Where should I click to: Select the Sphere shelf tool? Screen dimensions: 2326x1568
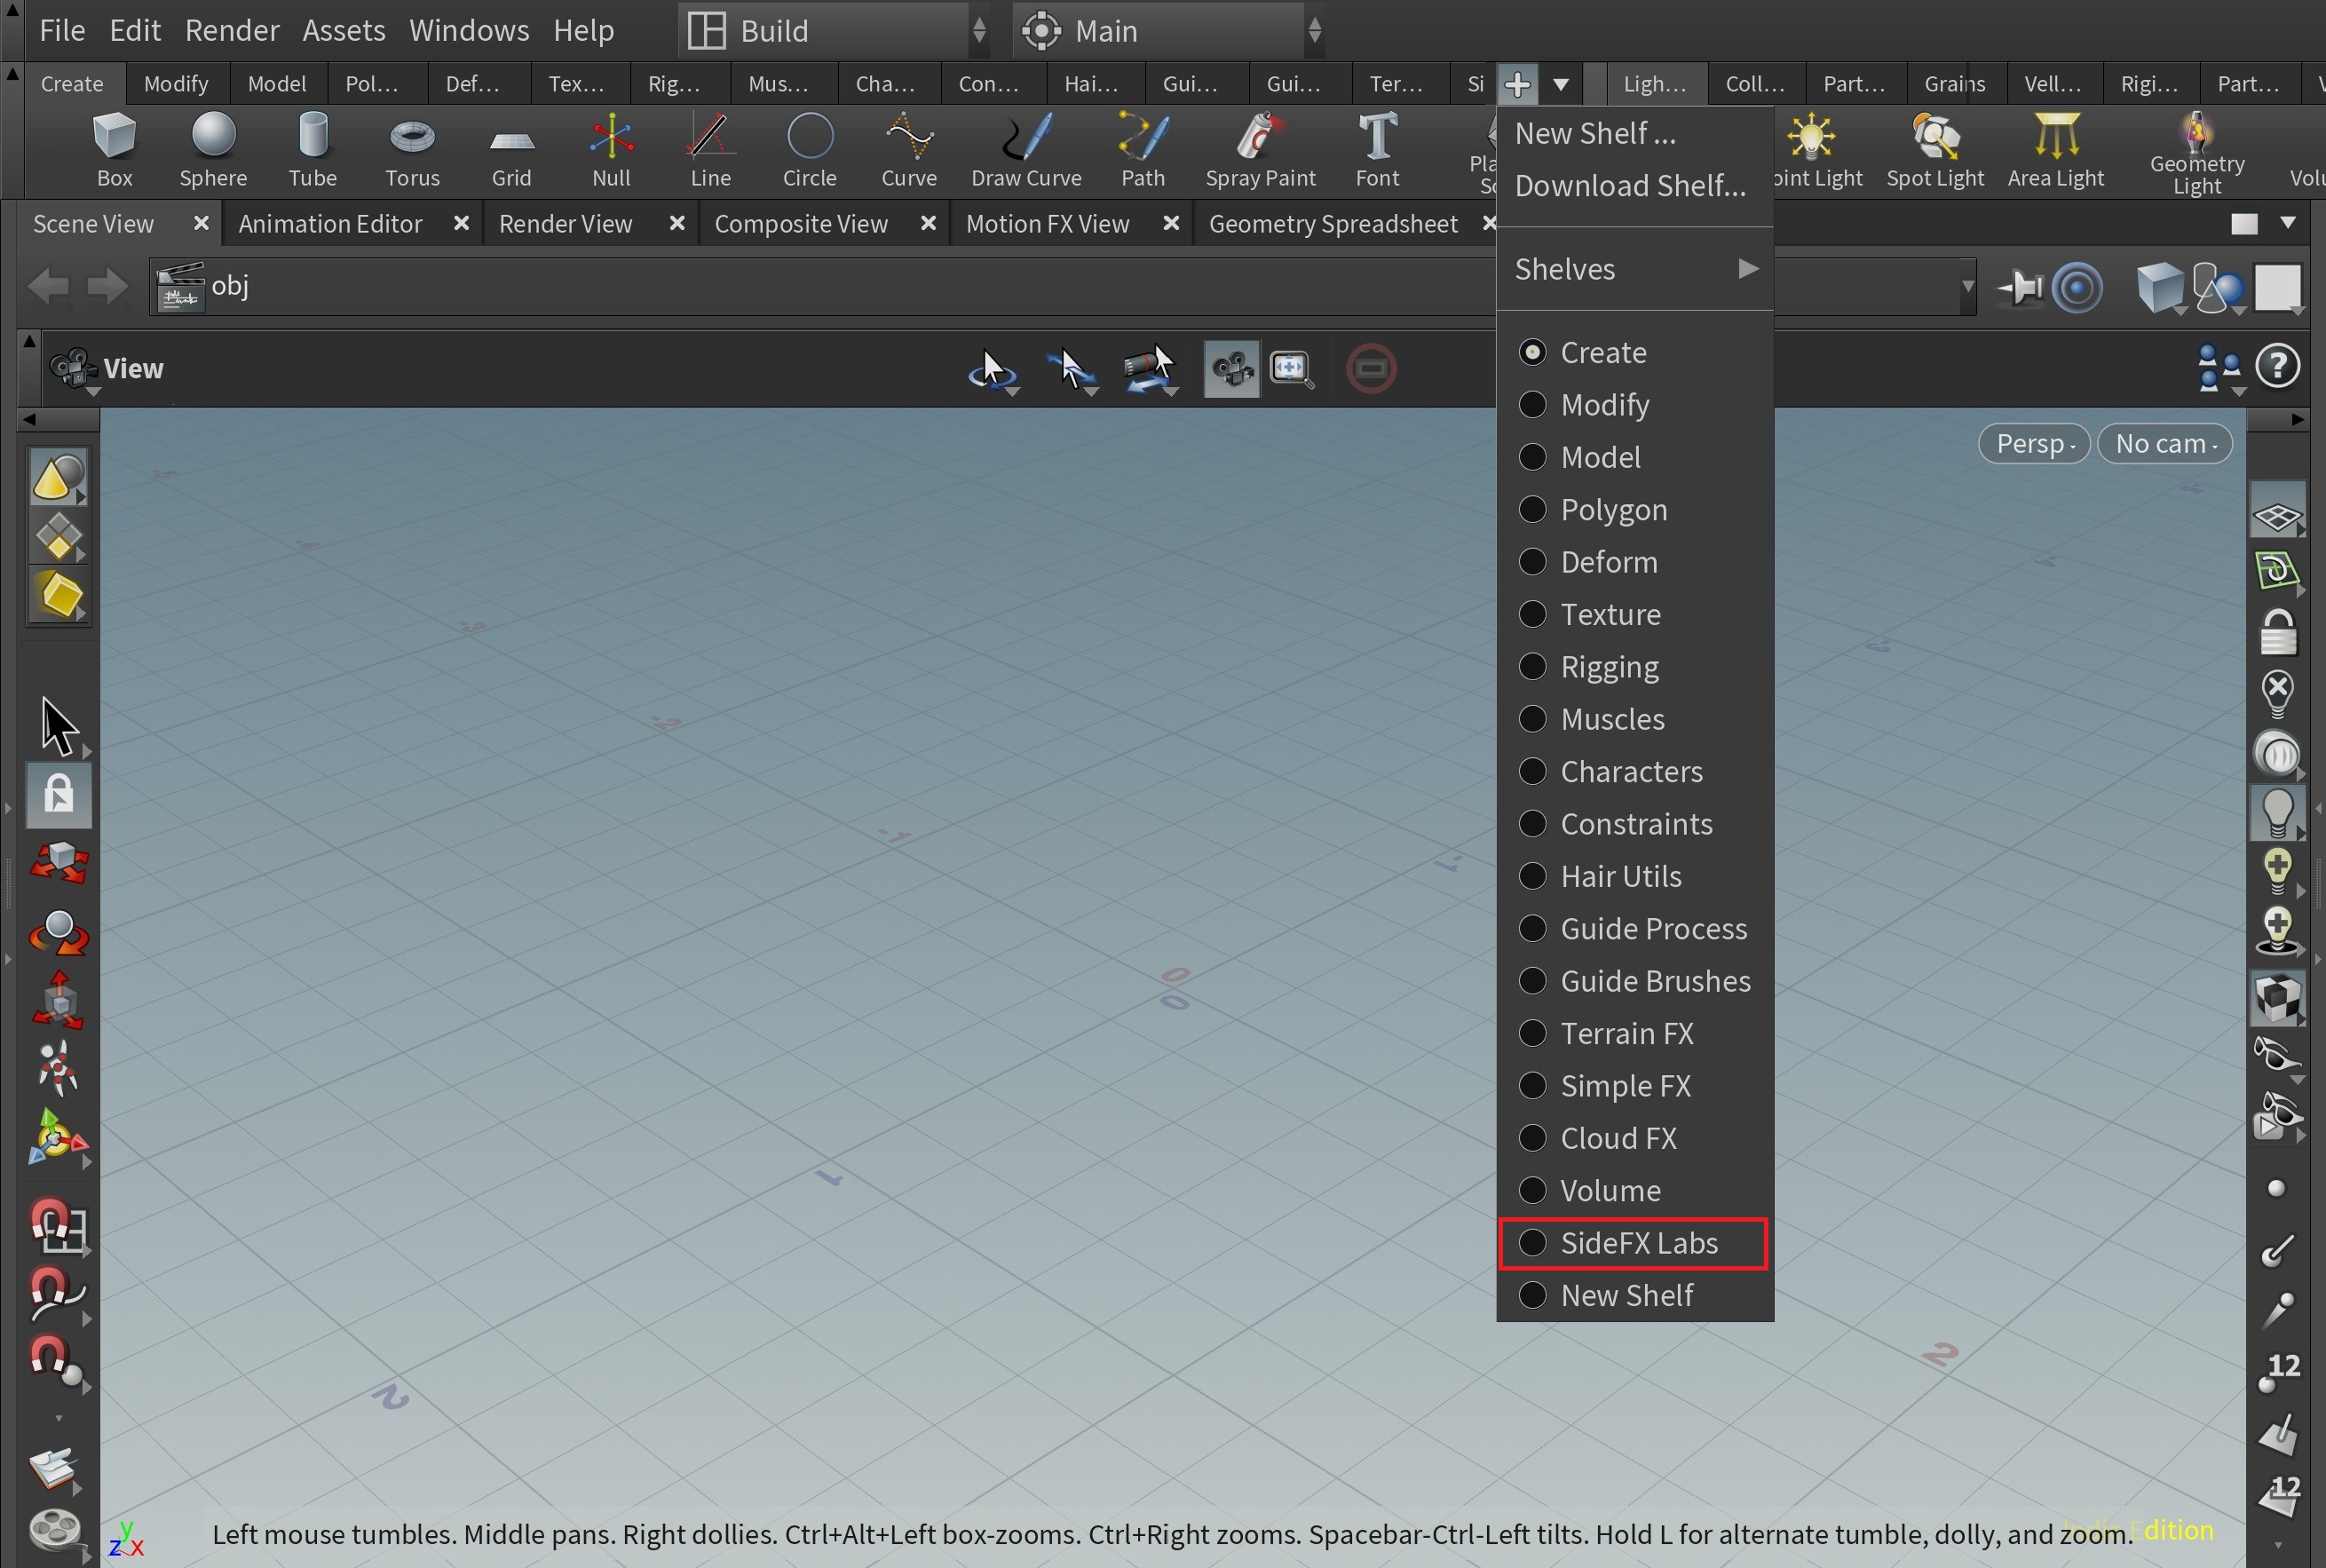pos(213,150)
